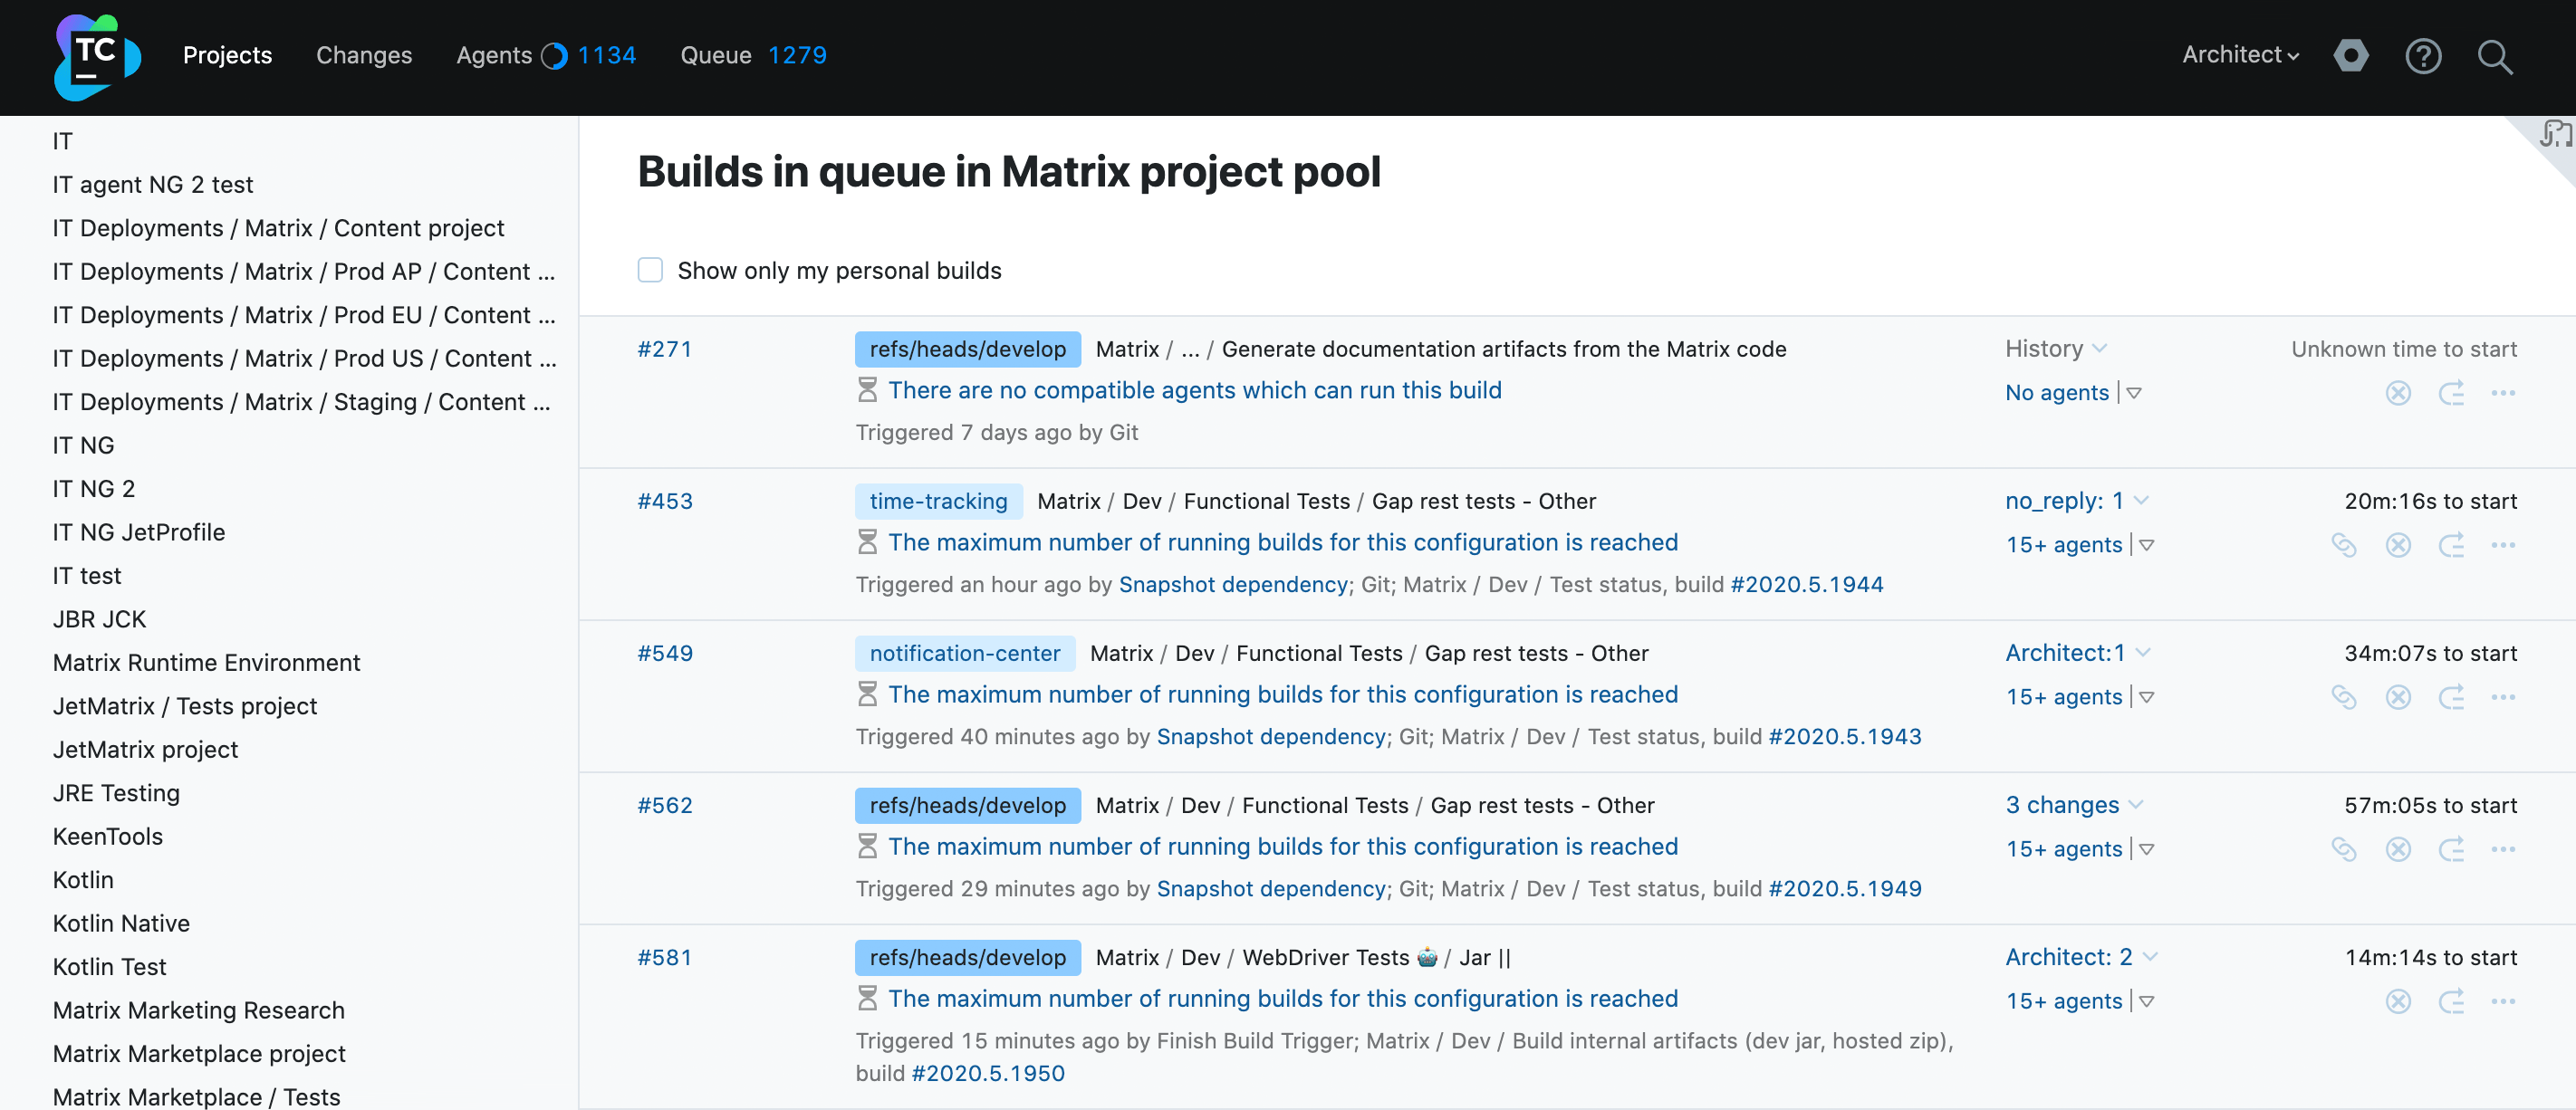Move build #271 to top
Viewport: 2576px width, 1110px height.
tap(2450, 393)
